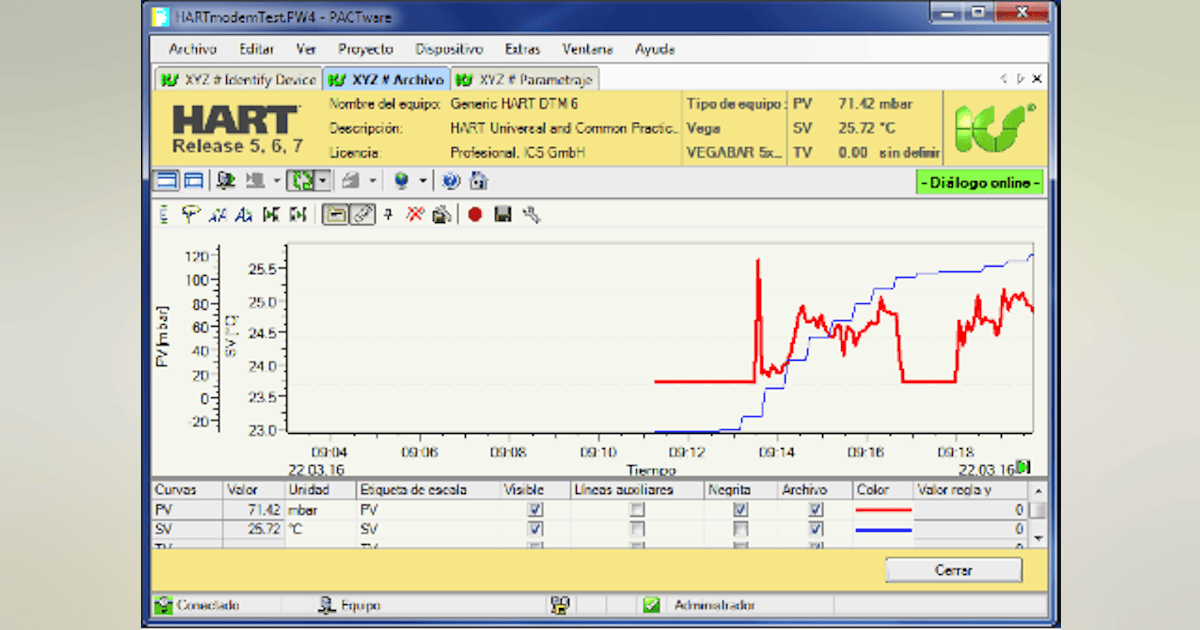Click the save measurement data icon
This screenshot has height=630, width=1200.
(503, 213)
